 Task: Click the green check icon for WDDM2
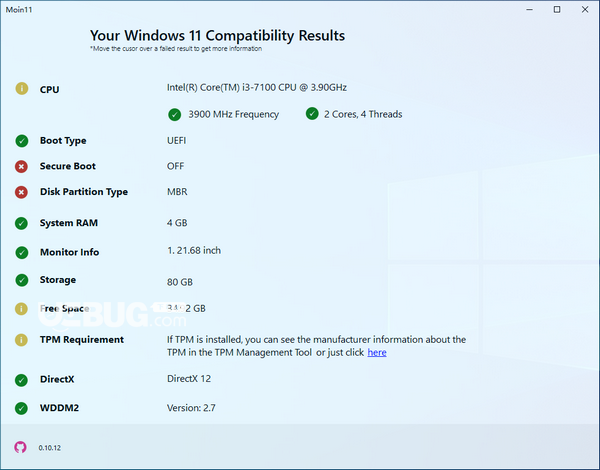coord(21,408)
